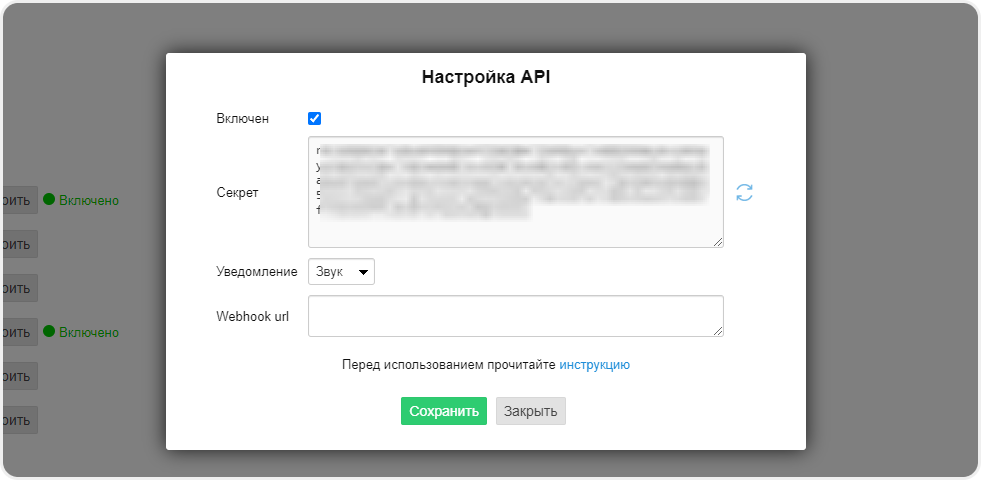Click the background button beside lower Включено
Viewport: 981px width, 480px height.
pos(19,332)
